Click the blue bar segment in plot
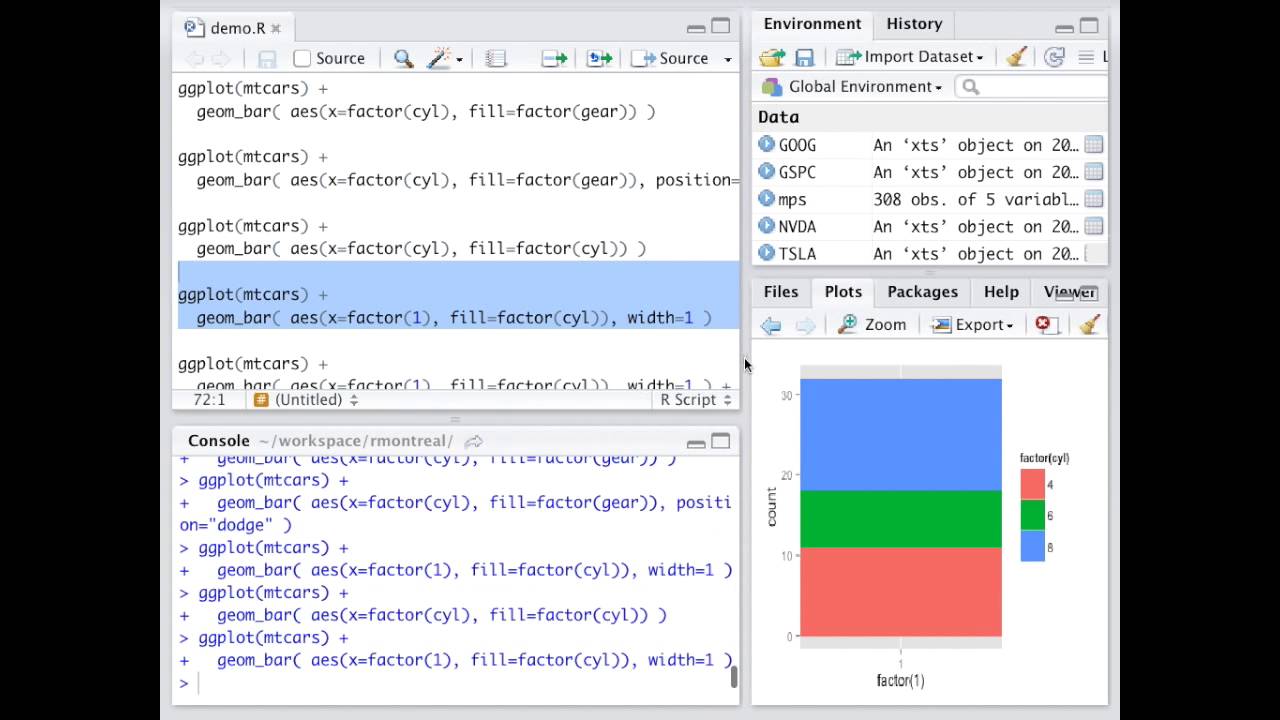This screenshot has height=720, width=1280. [x=901, y=435]
